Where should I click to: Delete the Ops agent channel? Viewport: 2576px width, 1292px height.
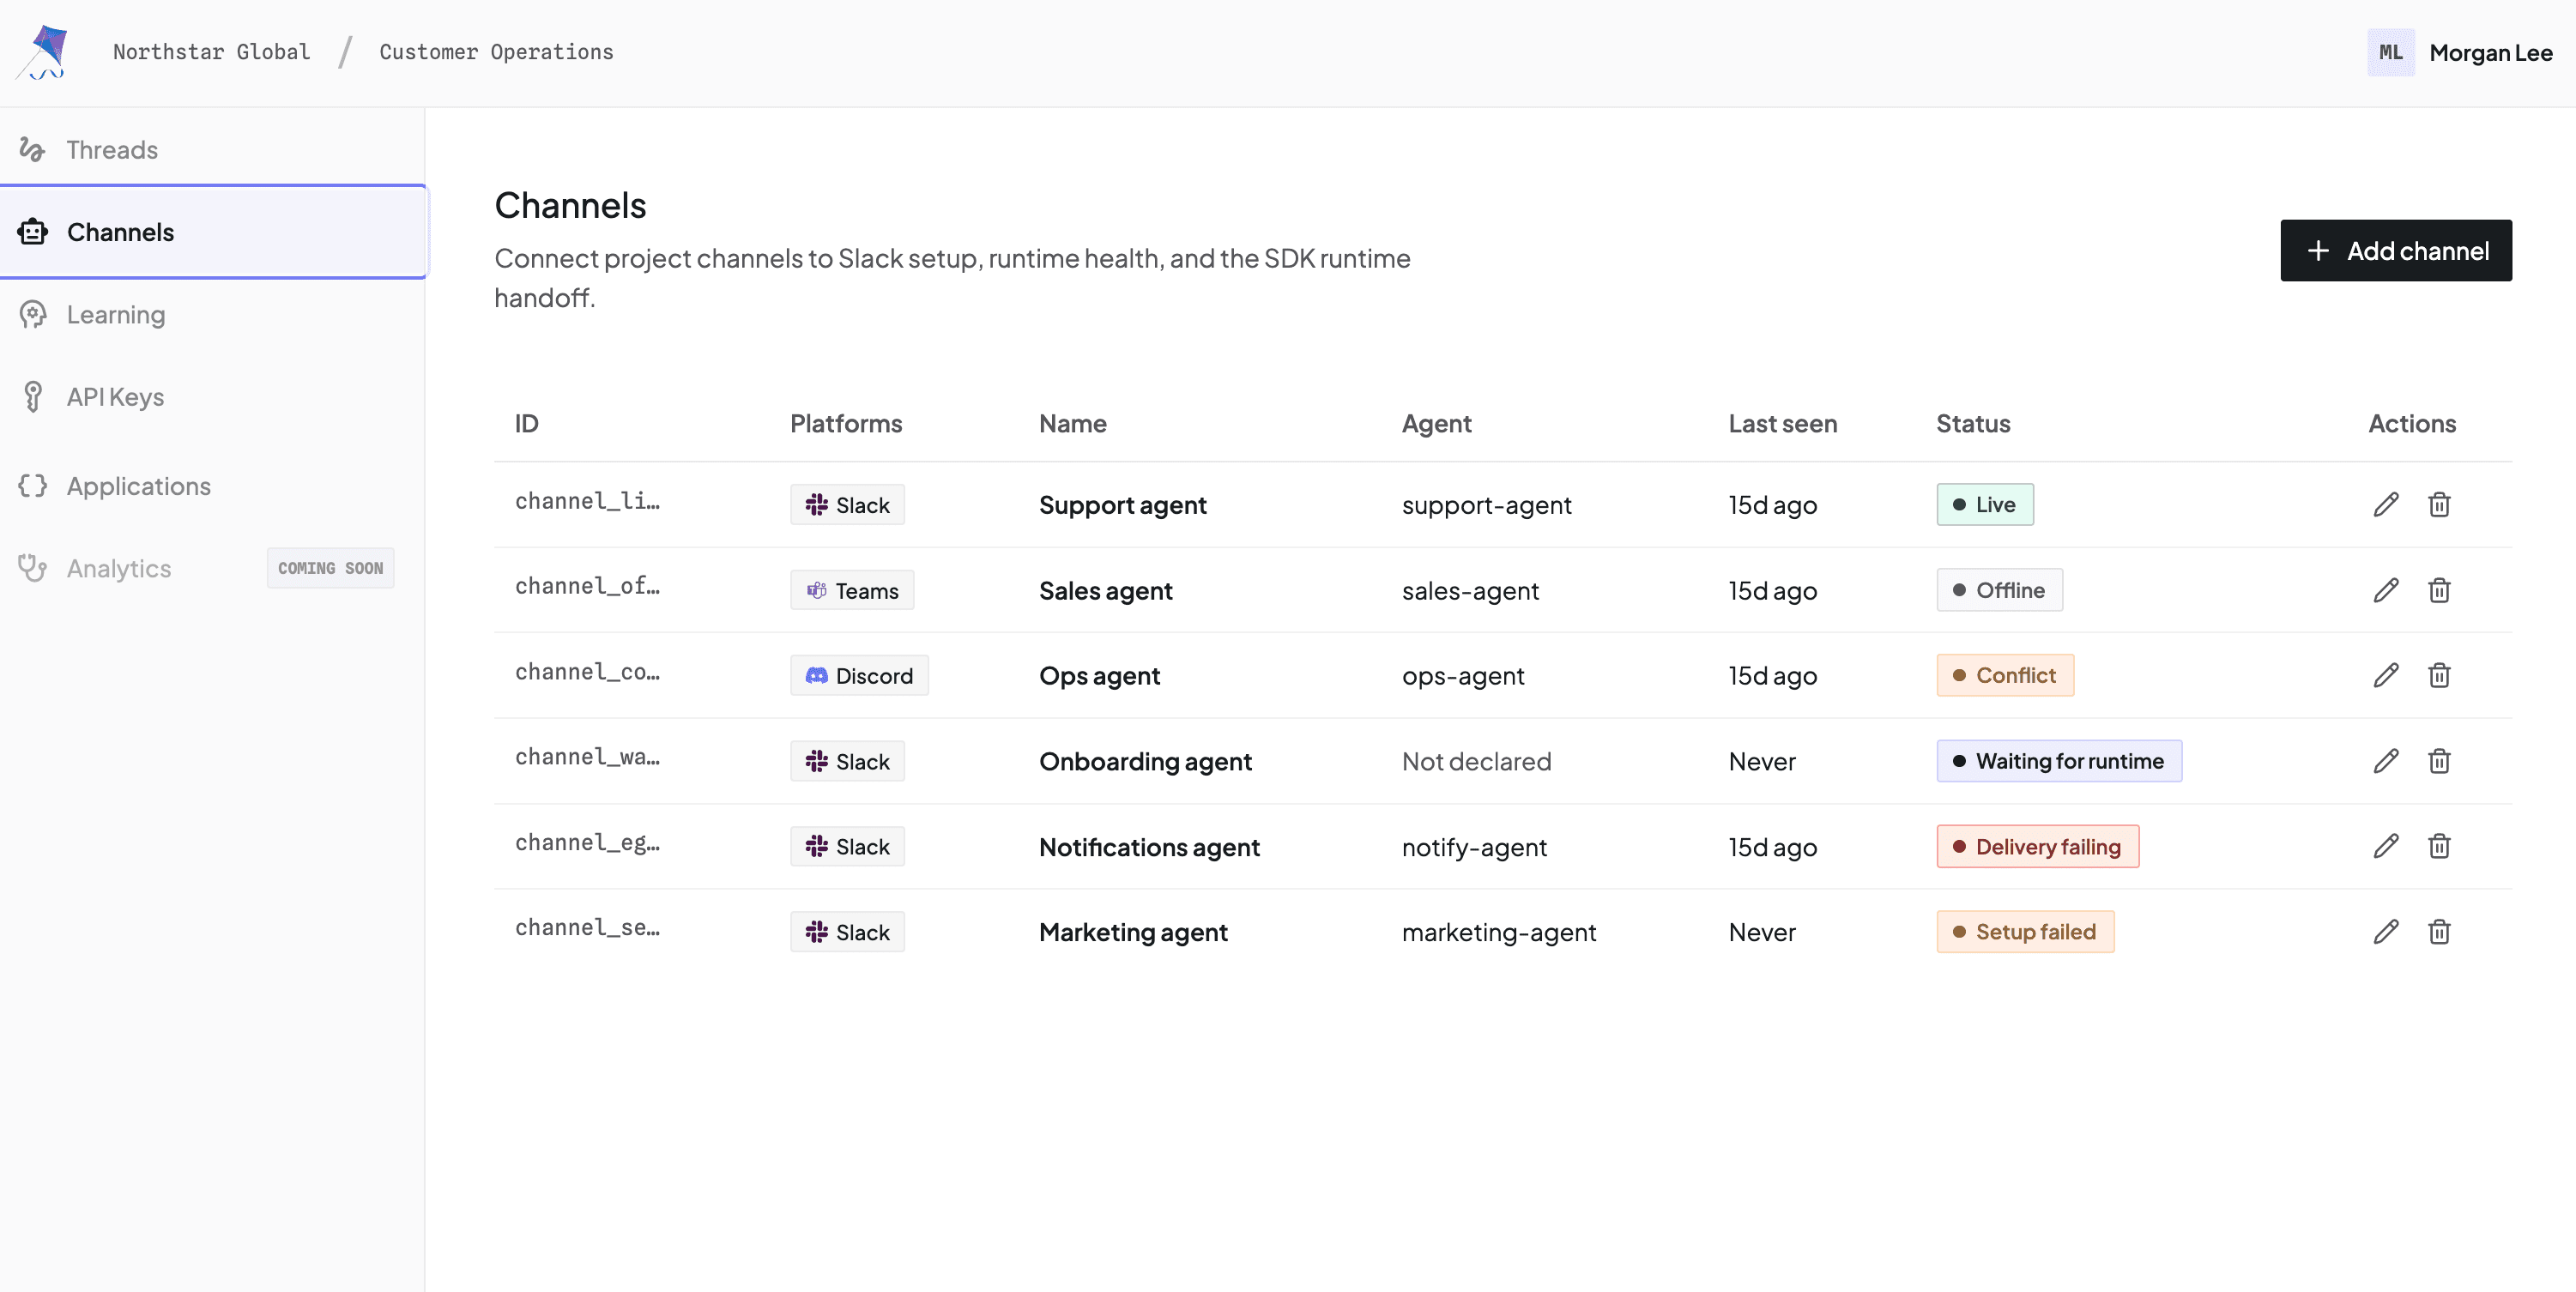coord(2439,675)
